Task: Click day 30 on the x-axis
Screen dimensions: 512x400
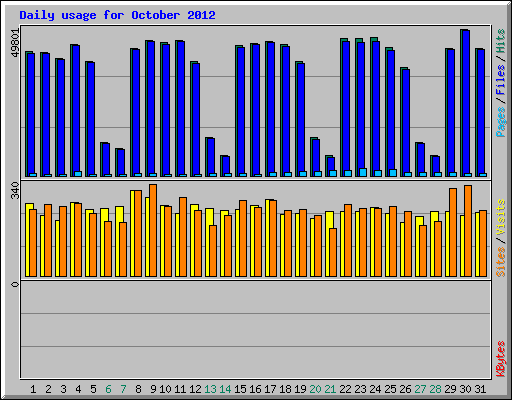Action: (465, 389)
